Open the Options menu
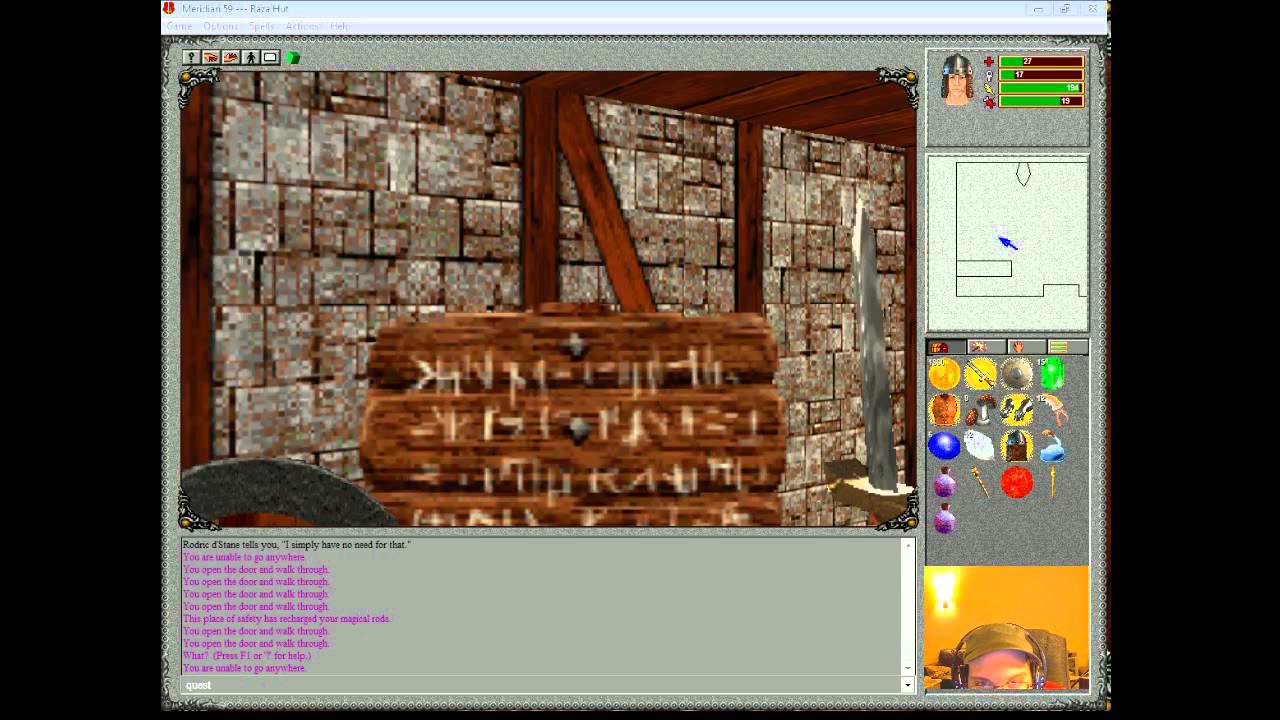The width and height of the screenshot is (1280, 720). pyautogui.click(x=220, y=26)
